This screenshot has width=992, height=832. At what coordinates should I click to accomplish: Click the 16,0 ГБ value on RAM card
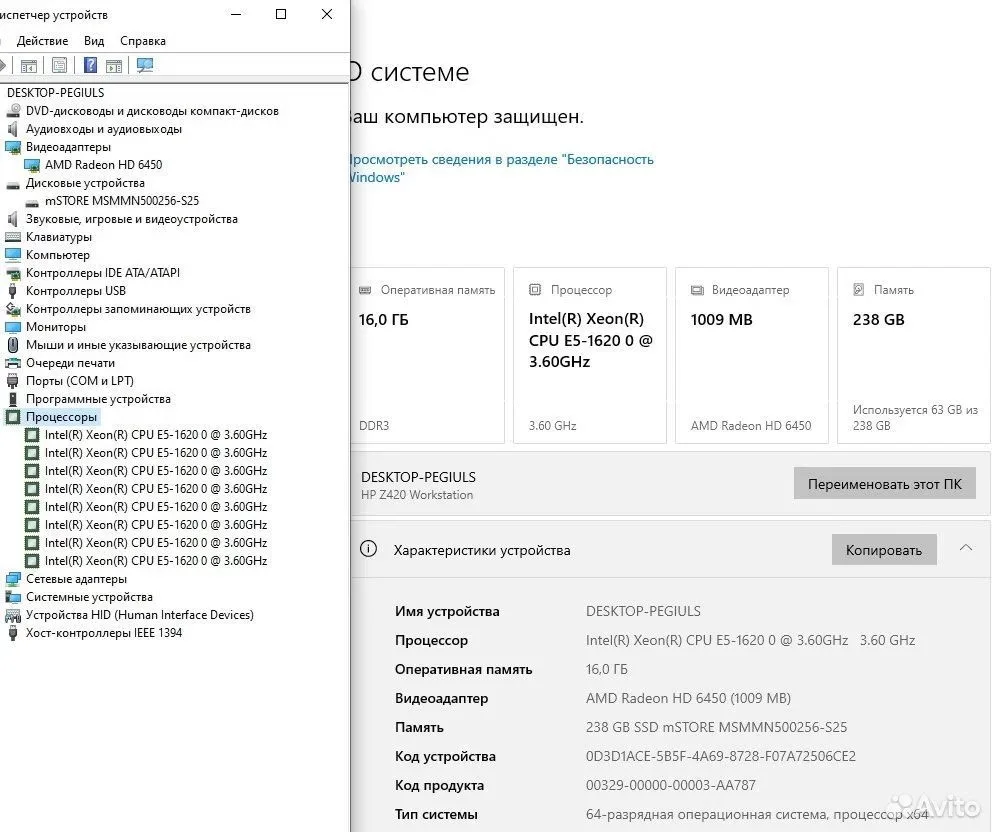pyautogui.click(x=383, y=320)
